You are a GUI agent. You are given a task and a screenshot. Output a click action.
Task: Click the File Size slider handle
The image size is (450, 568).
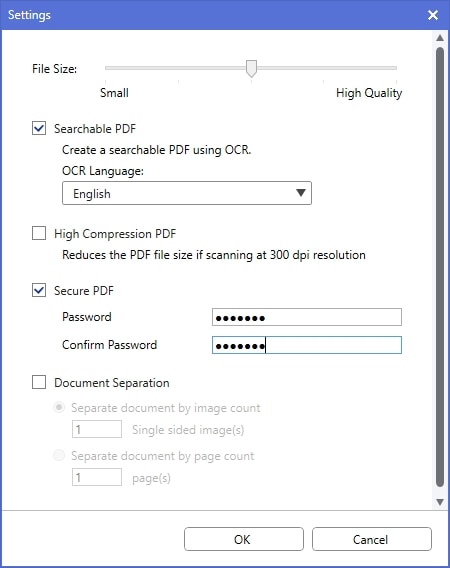[x=251, y=68]
